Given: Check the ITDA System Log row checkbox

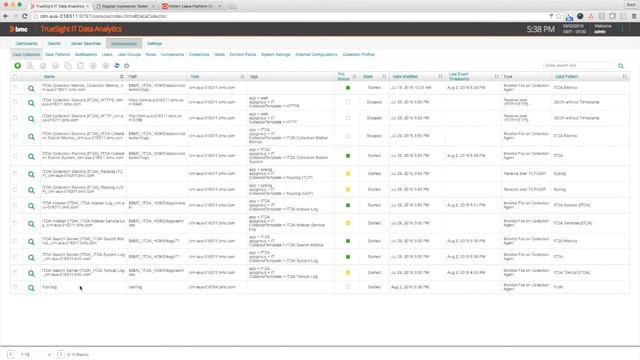Looking at the screenshot, I should pyautogui.click(x=15, y=257).
